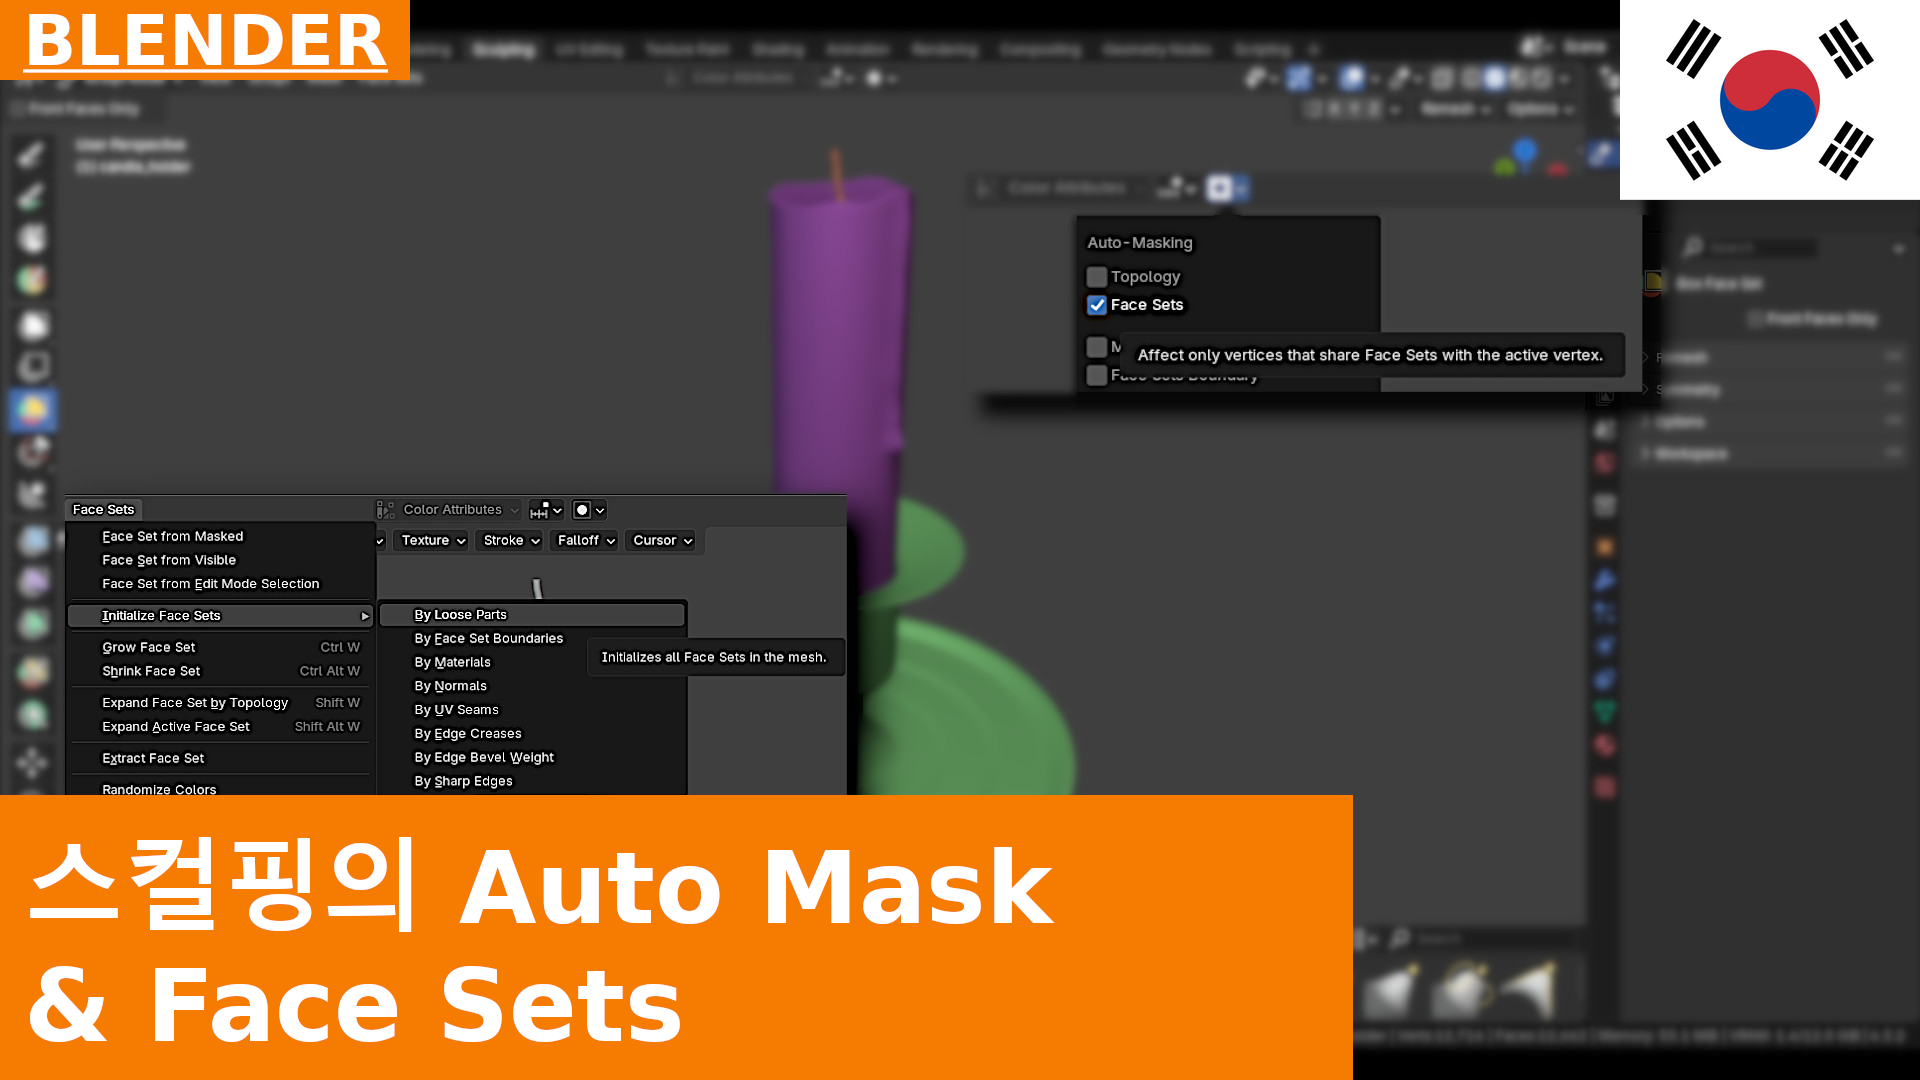Toggle checkbox above Face Sets Boundary

[1097, 347]
